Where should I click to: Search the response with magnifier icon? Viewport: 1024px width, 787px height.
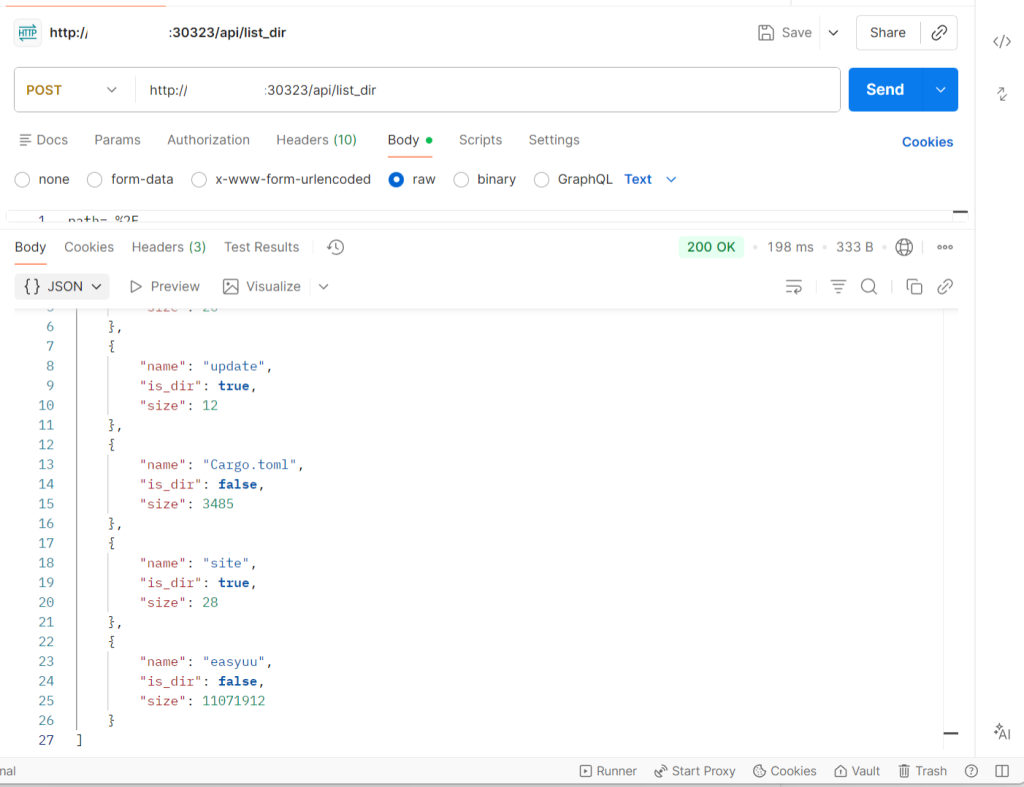[869, 287]
